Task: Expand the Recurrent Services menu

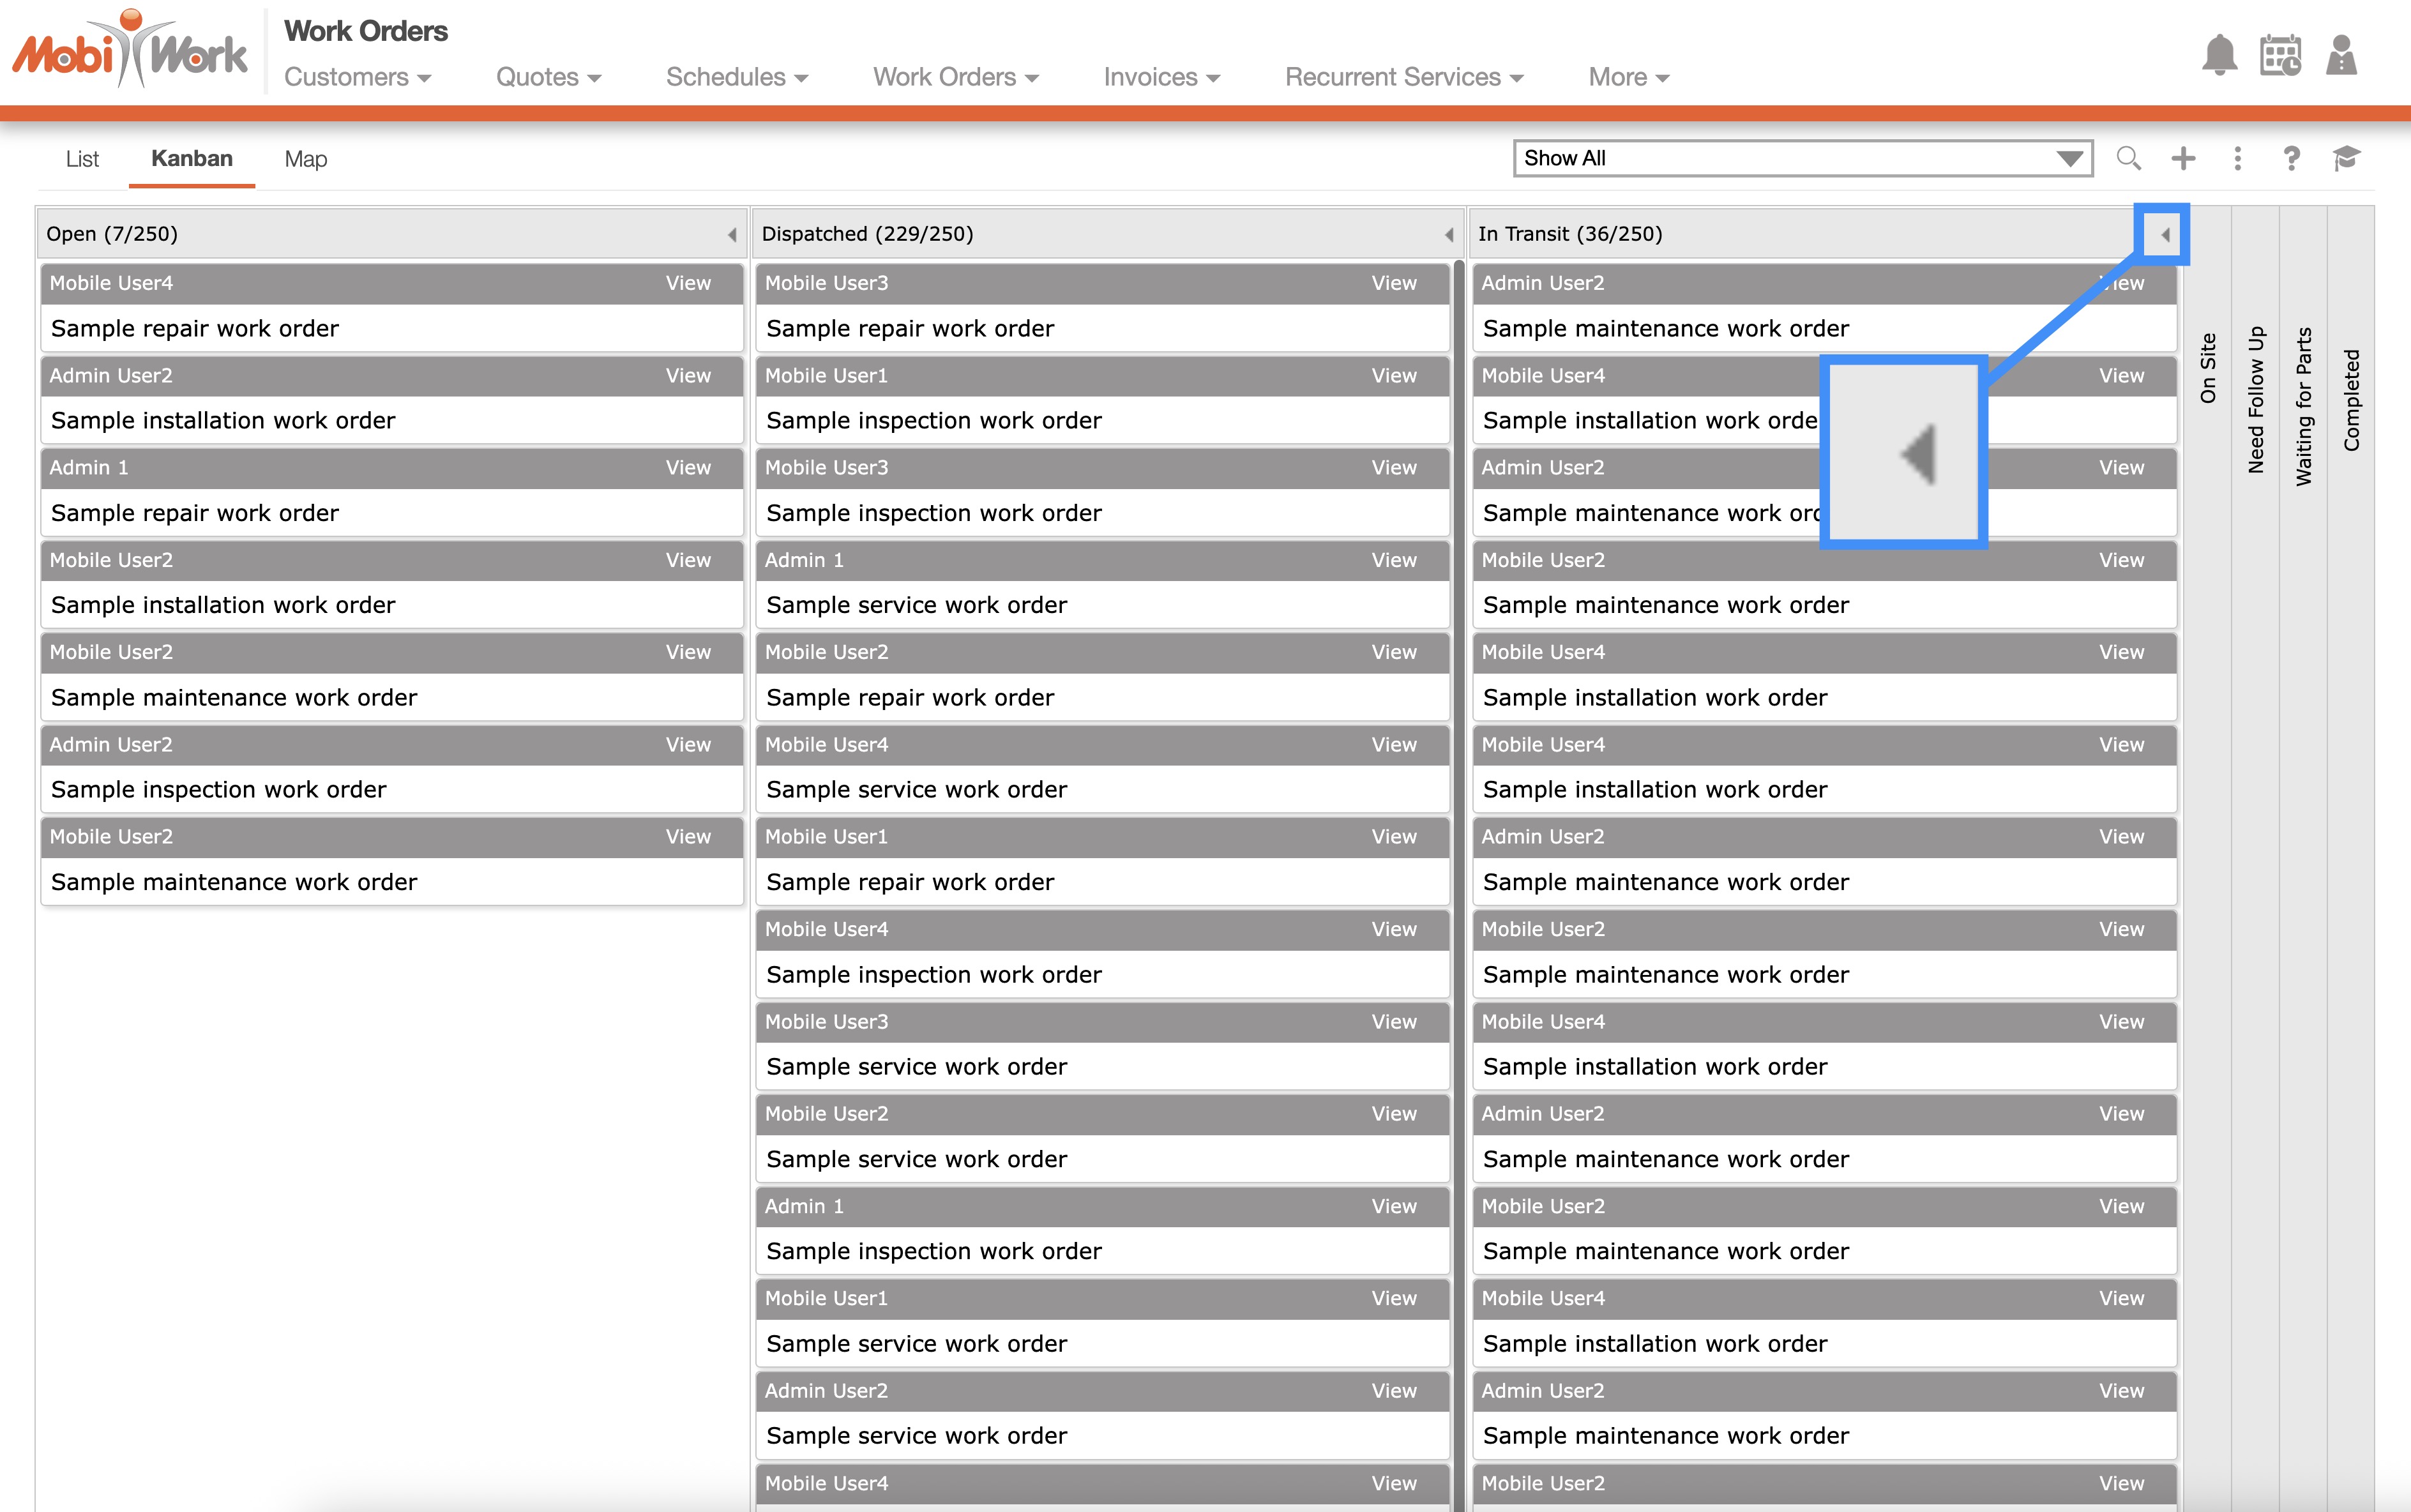Action: 1403,77
